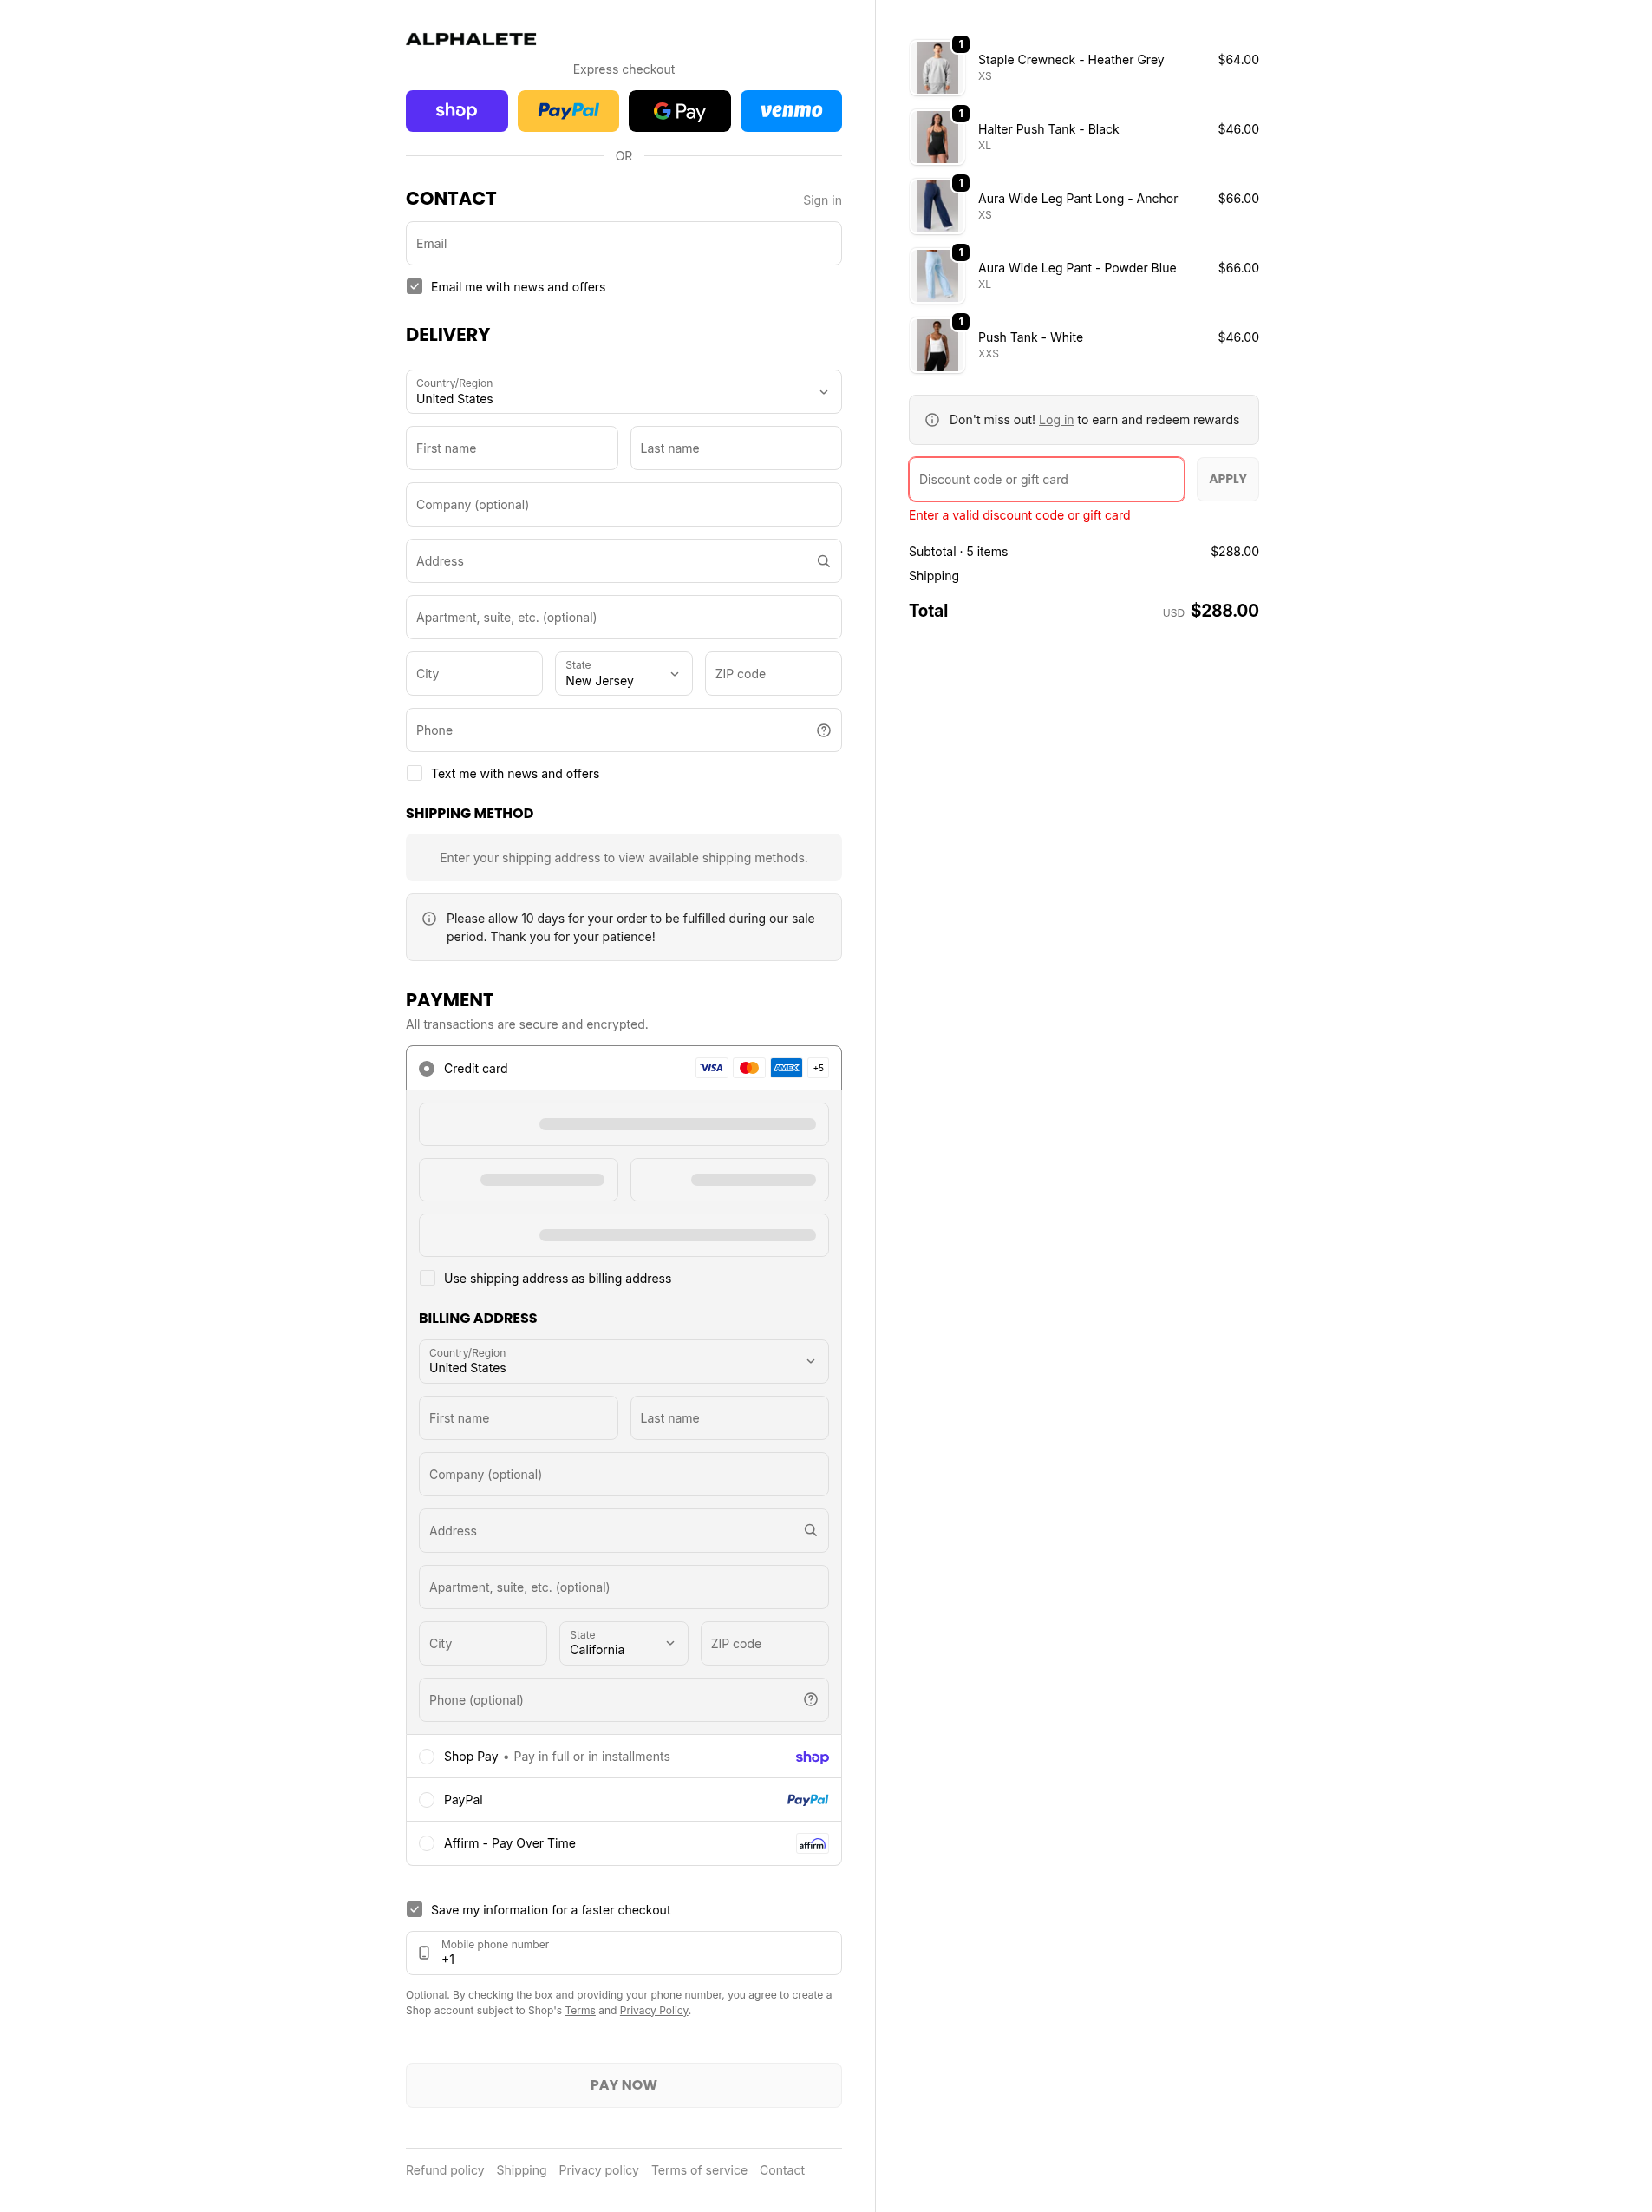This screenshot has height=2212, width=1652.
Task: Focus the discount code or gift card field
Action: 1045,480
